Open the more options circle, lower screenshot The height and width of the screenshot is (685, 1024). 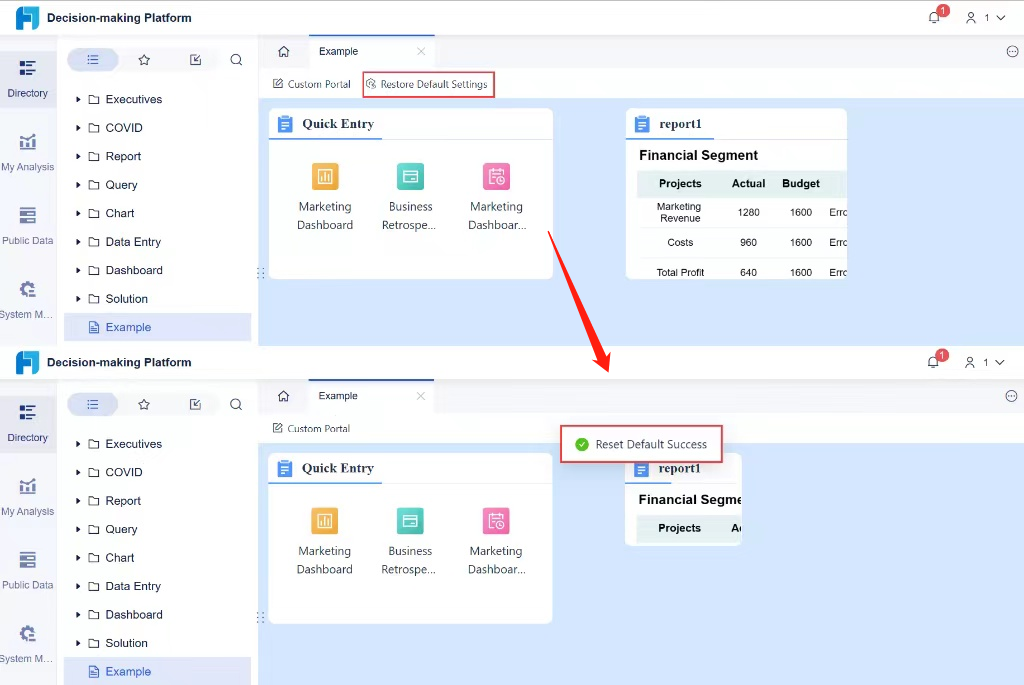coord(1012,396)
